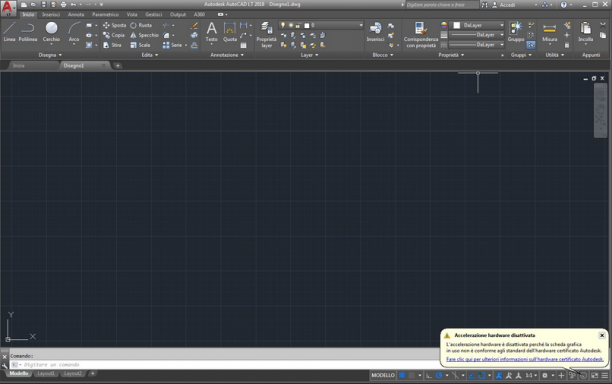612x384 pixels.
Task: Click the Undo arrow in quick access toolbar
Action: 73,5
